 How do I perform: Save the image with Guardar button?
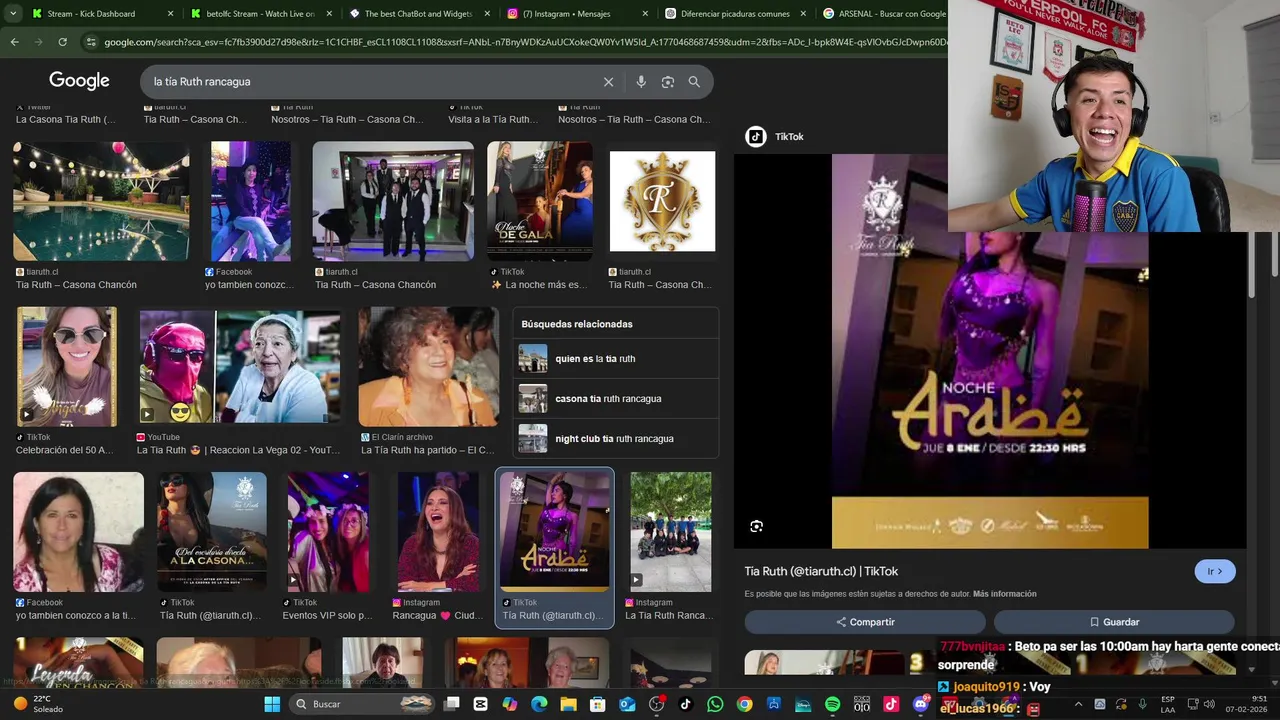tap(1114, 622)
